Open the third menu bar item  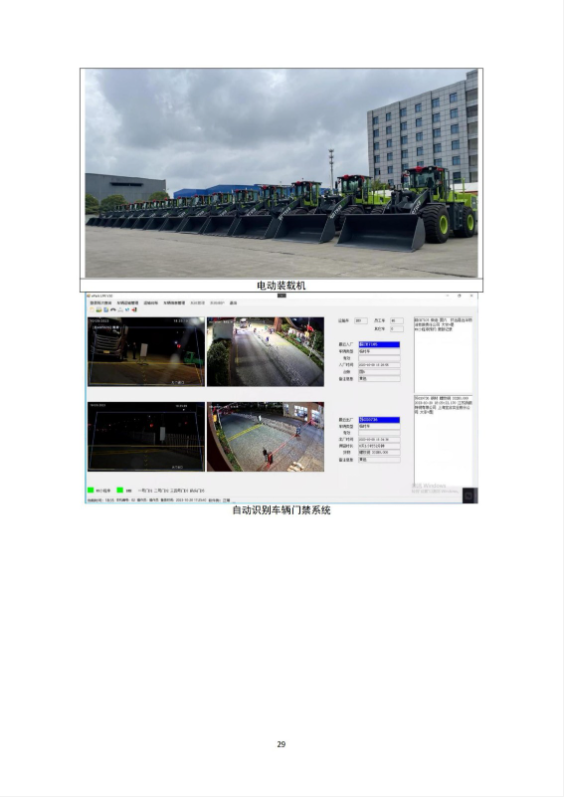click(x=151, y=303)
